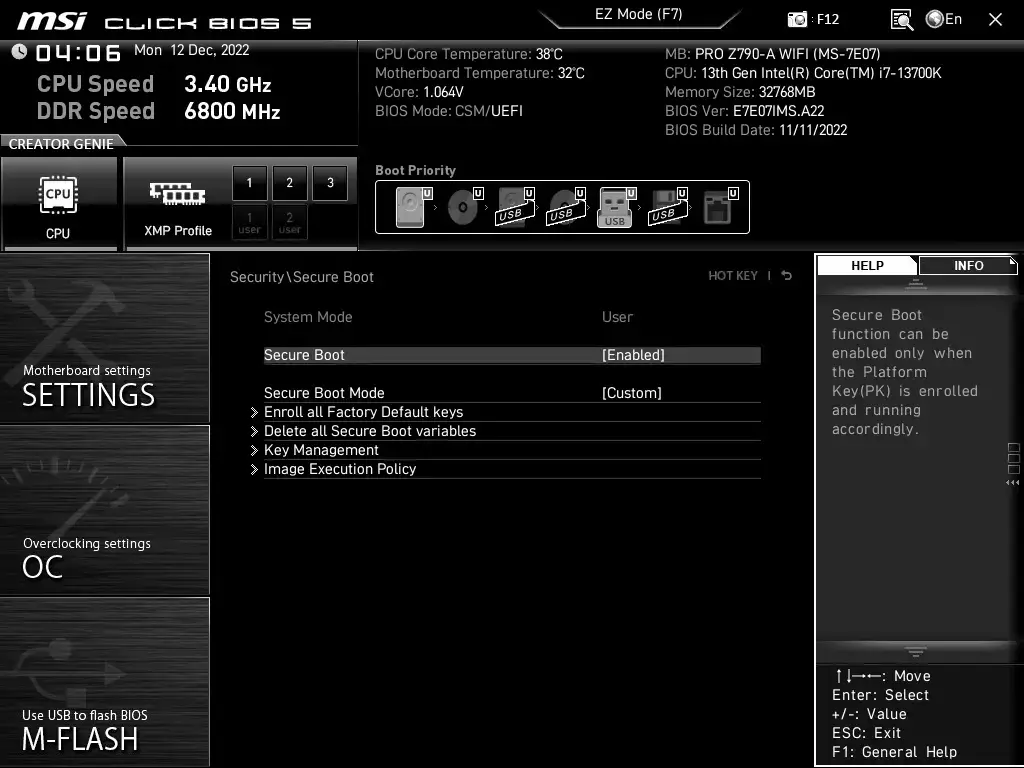Open the Secure Boot Mode [Custom] option
Viewport: 1024px width, 768px height.
pos(632,392)
